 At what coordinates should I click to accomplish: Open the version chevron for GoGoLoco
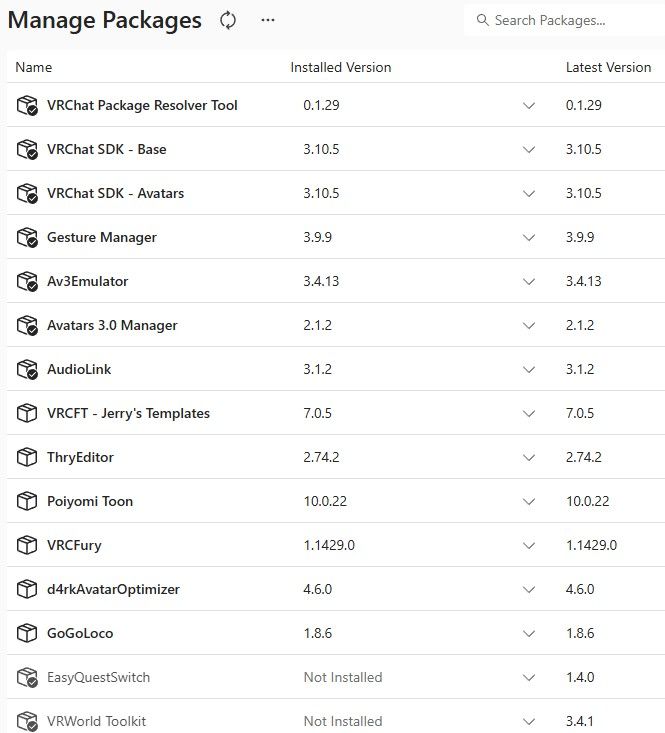tap(529, 633)
